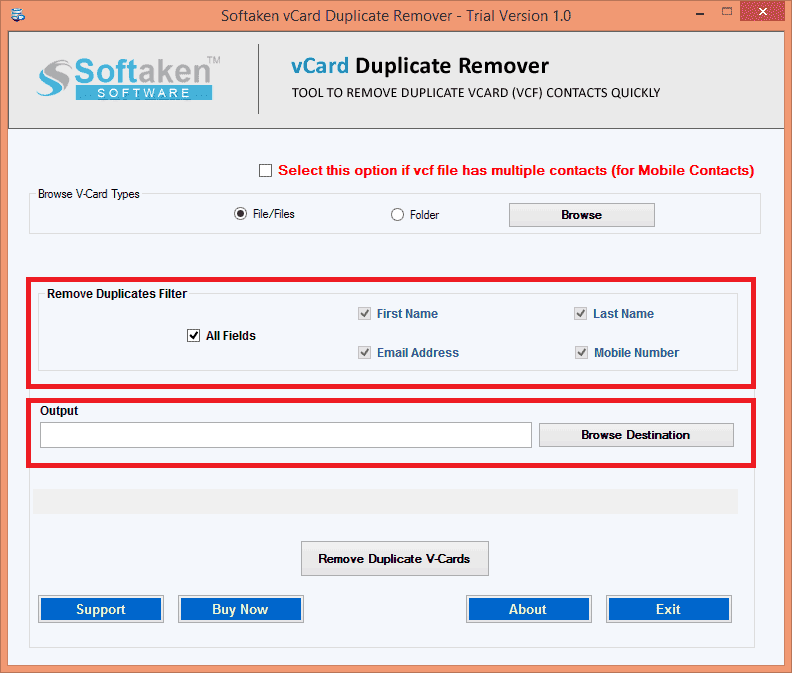Toggle the Last Name checkbox
This screenshot has width=792, height=673.
pyautogui.click(x=580, y=314)
